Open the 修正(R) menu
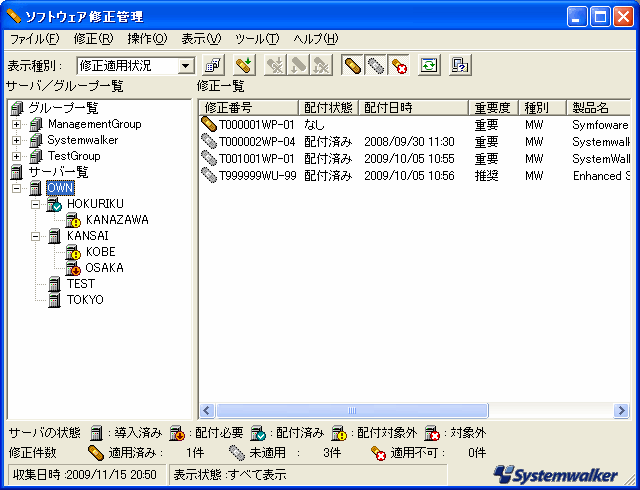This screenshot has width=640, height=490. pyautogui.click(x=93, y=39)
